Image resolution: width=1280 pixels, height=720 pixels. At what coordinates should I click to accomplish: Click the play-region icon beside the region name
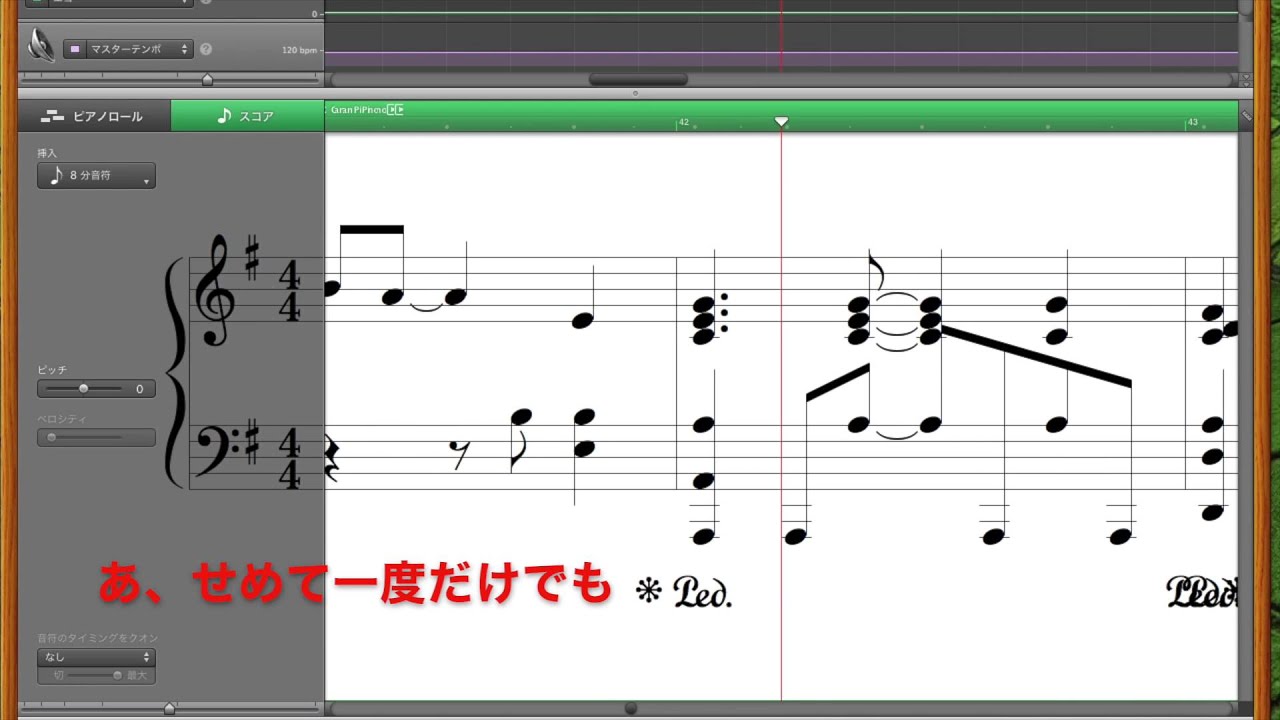396,110
